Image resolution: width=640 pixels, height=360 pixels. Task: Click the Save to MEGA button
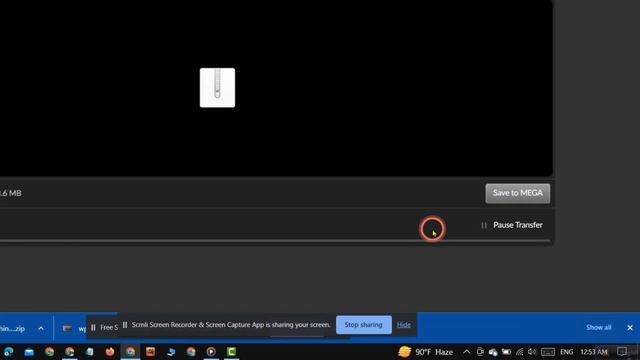518,193
